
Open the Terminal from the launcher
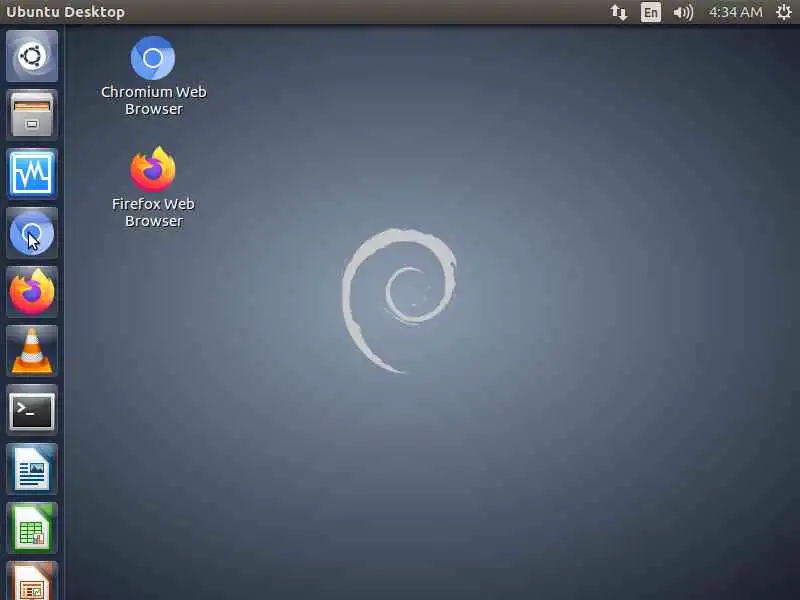coord(32,410)
